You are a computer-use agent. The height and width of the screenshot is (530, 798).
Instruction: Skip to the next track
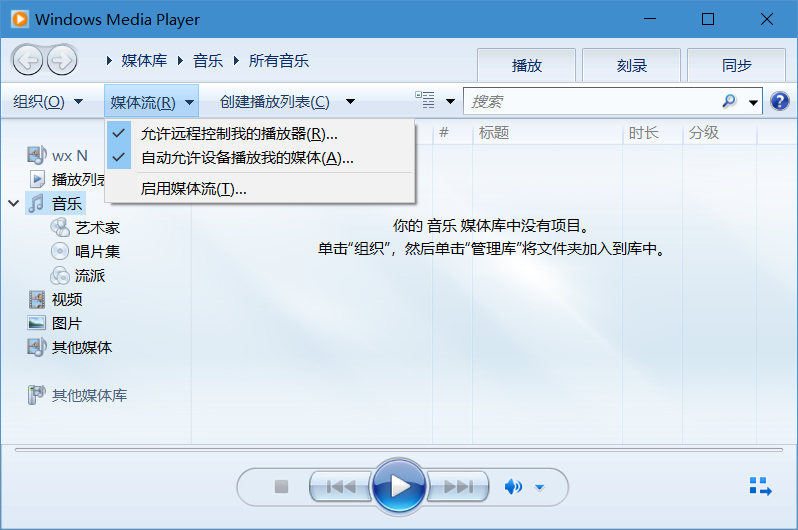(458, 487)
